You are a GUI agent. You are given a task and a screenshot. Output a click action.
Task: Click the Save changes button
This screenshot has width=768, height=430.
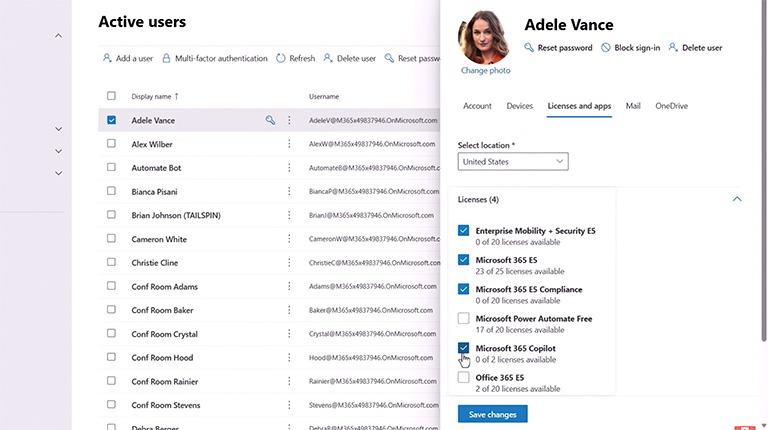tap(492, 414)
